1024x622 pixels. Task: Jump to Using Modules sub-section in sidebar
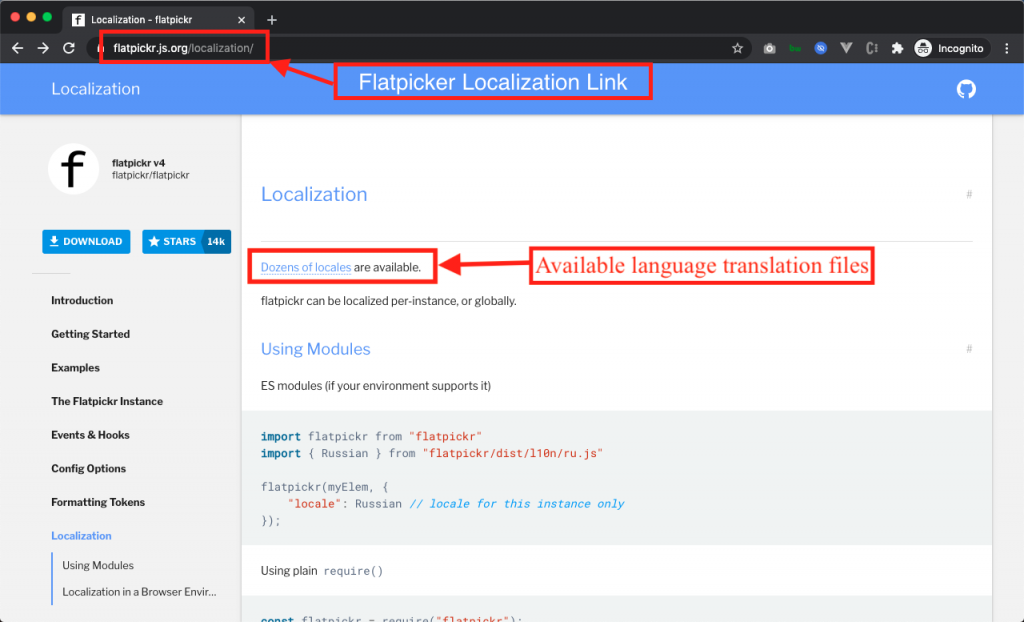click(x=98, y=565)
